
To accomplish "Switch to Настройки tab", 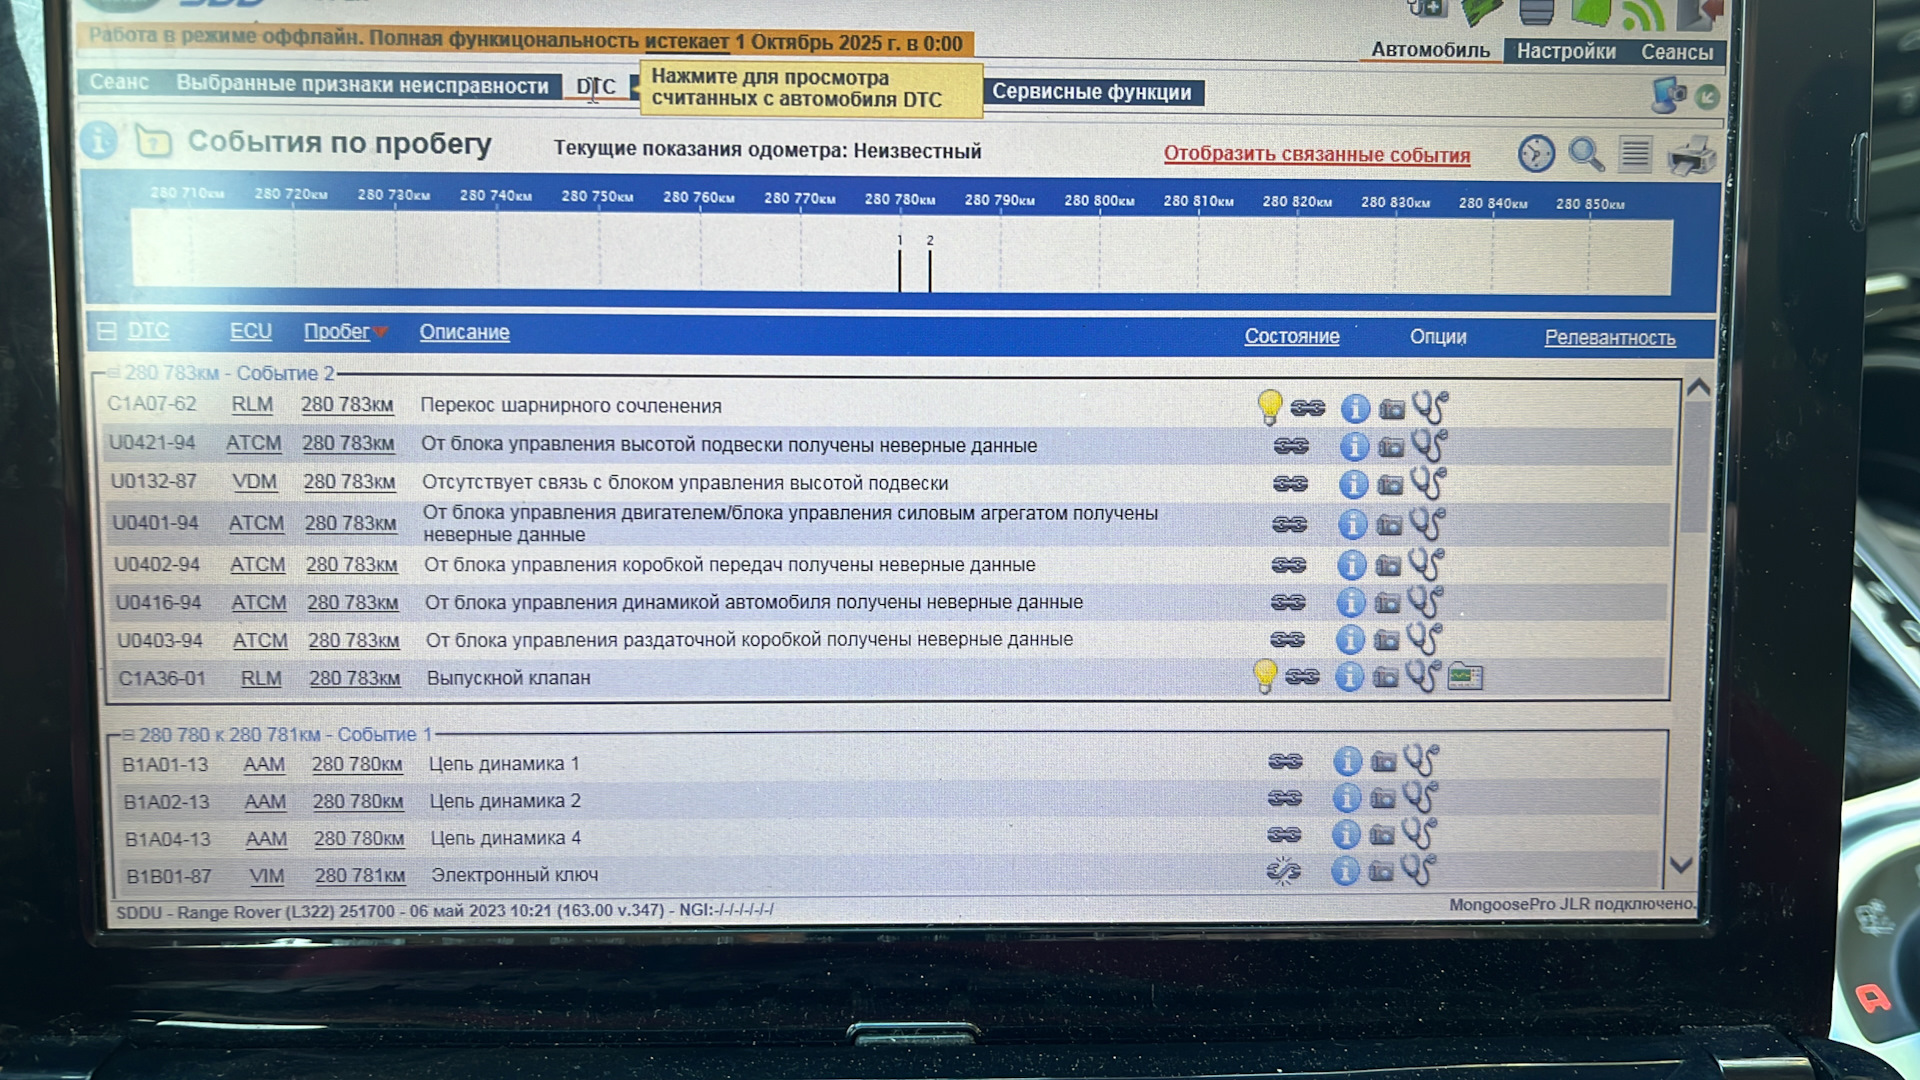I will click(1565, 51).
